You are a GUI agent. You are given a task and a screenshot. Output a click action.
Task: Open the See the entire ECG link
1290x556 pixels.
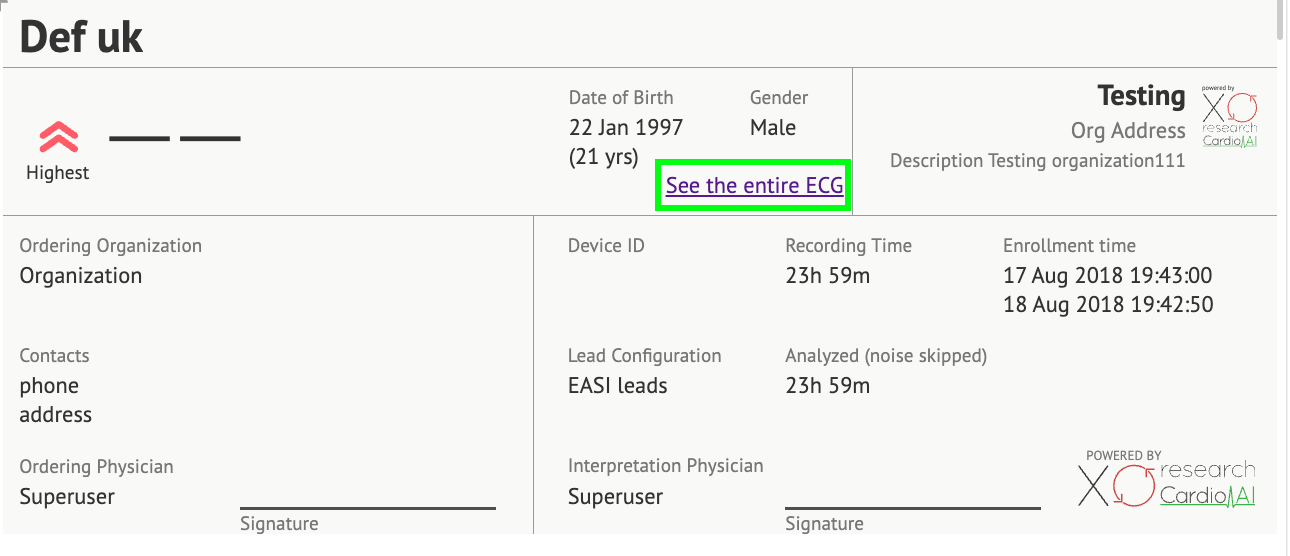click(754, 186)
